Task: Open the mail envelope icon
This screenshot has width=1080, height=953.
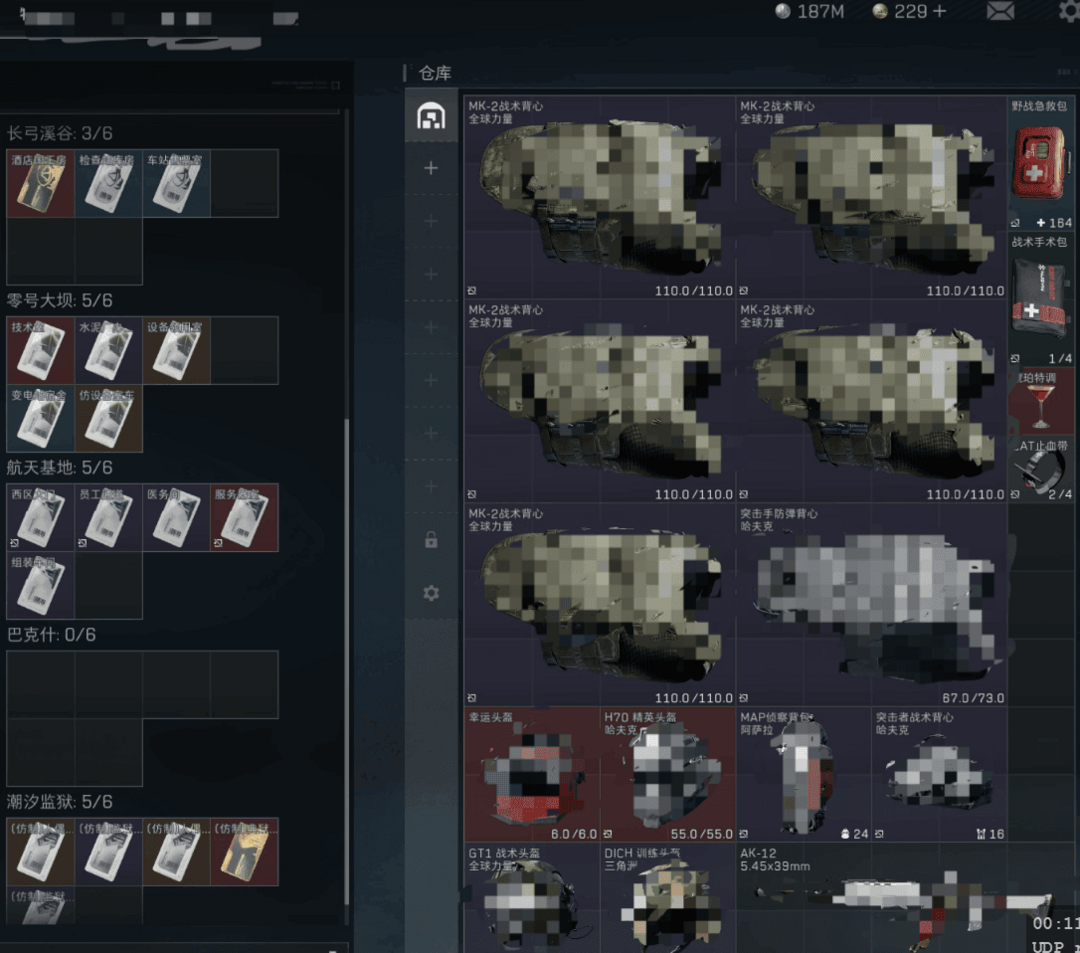Action: pyautogui.click(x=1000, y=12)
